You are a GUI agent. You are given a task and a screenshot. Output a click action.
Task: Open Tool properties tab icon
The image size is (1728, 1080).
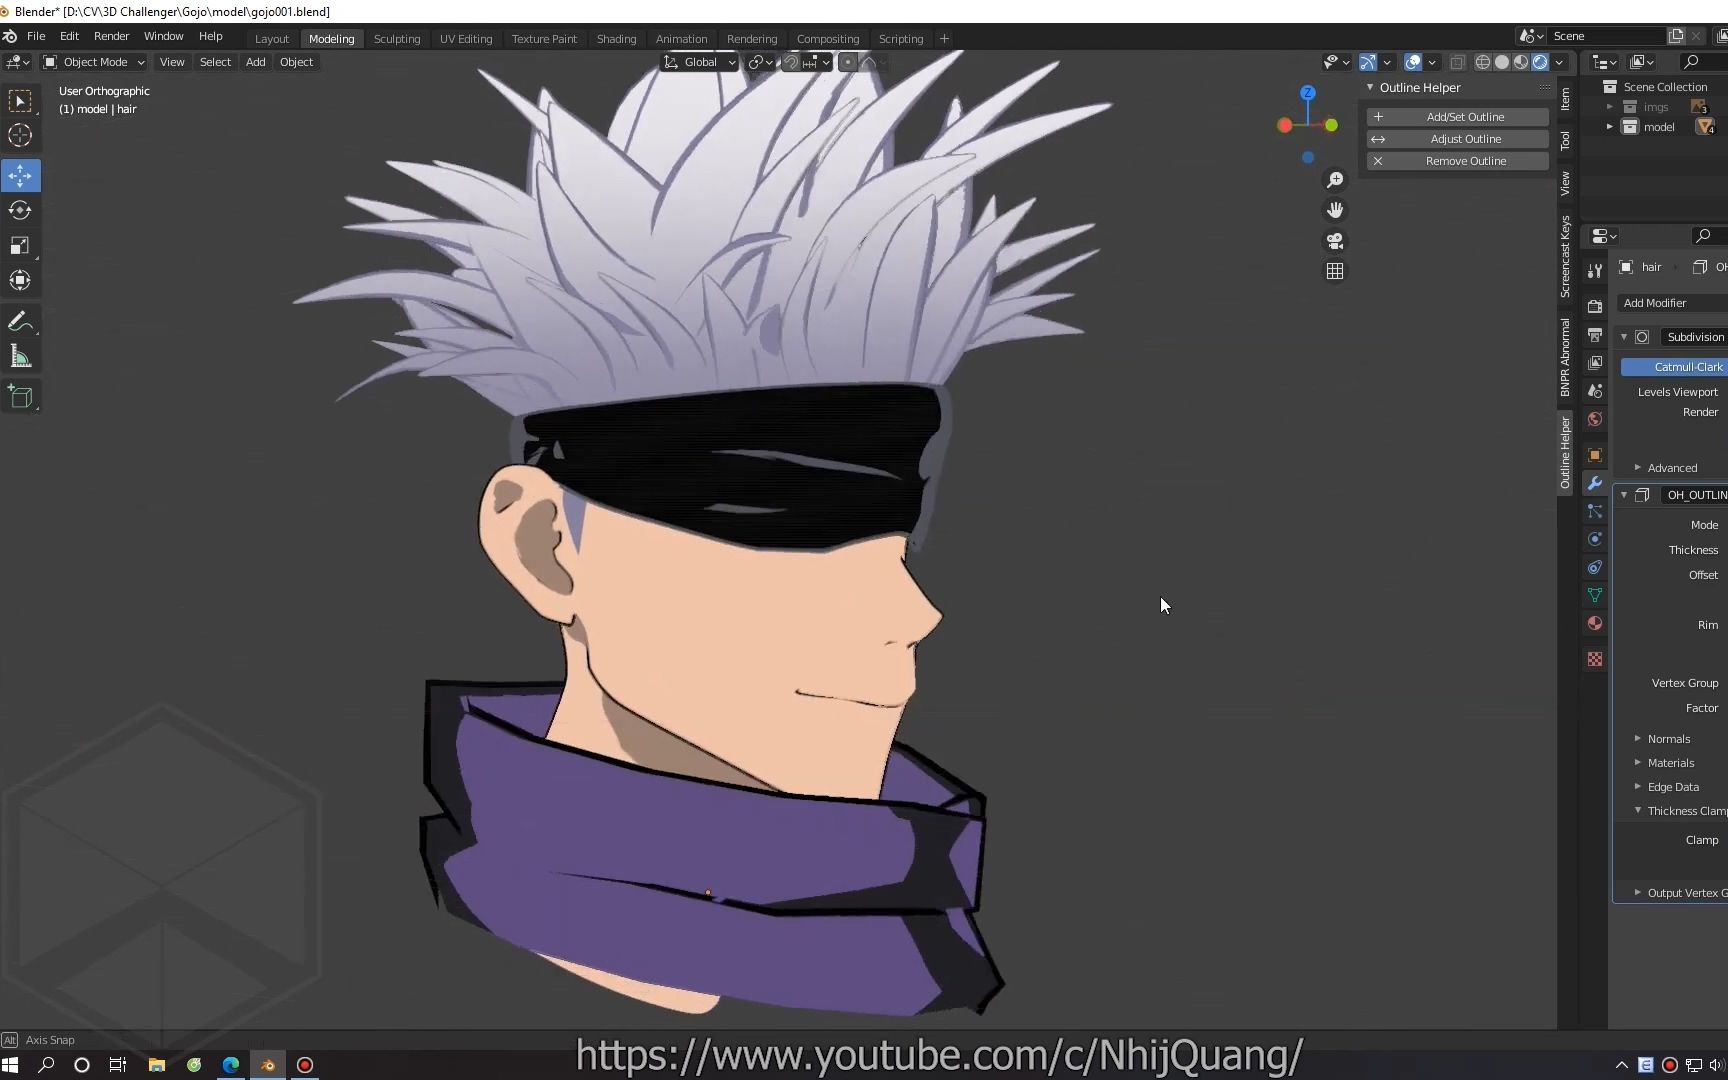pos(1595,270)
